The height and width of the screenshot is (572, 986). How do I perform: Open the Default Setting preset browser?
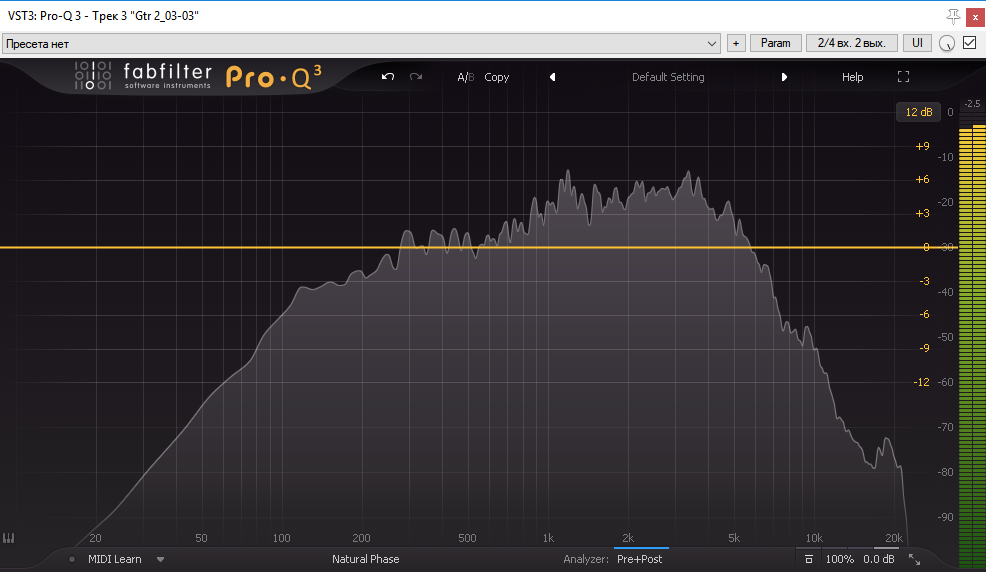(668, 77)
